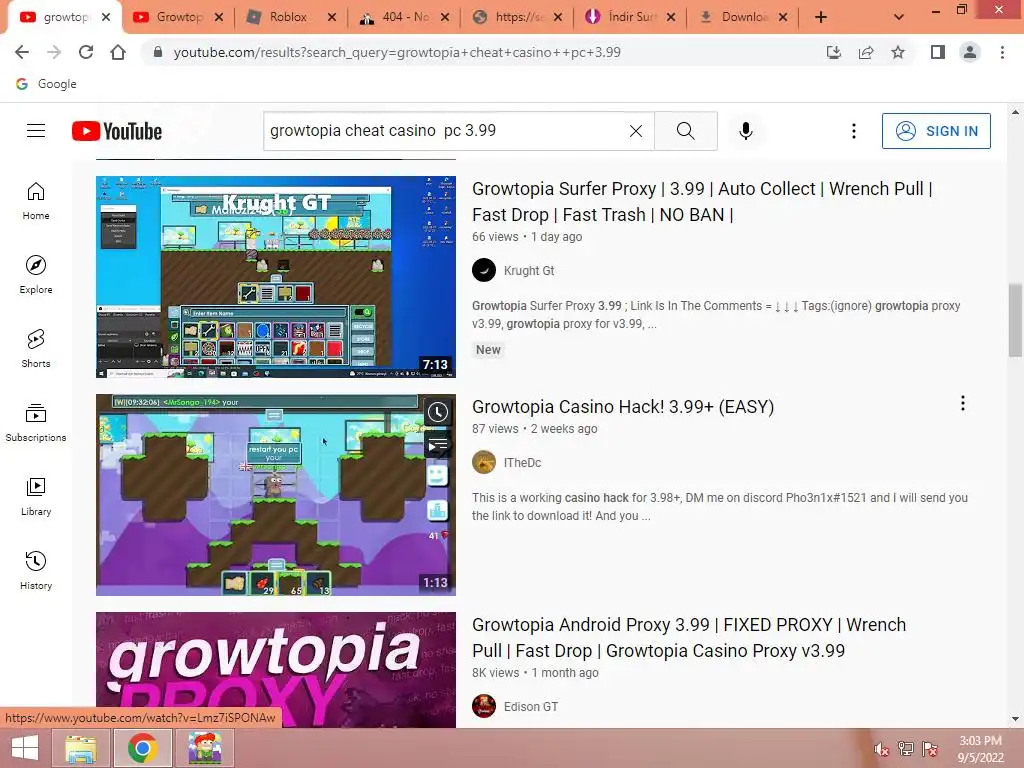Open a new browser tab
The height and width of the screenshot is (768, 1024).
coord(821,18)
